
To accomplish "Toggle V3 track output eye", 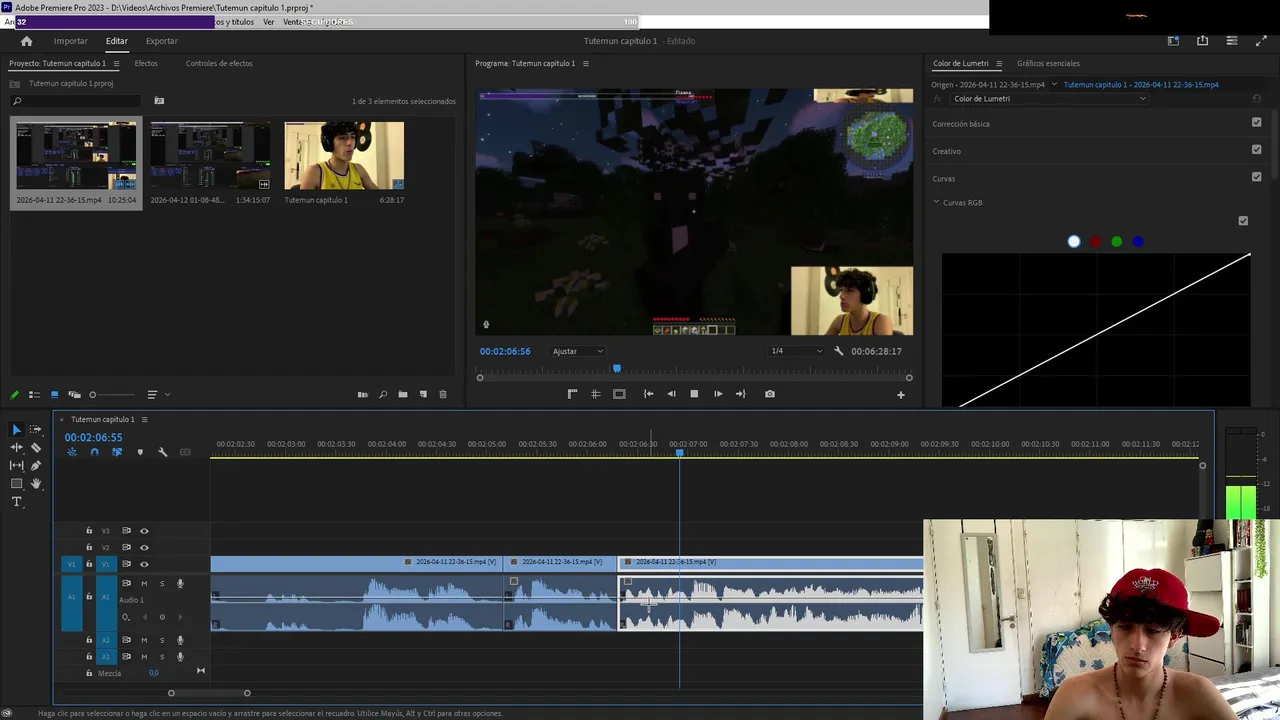I will (x=144, y=531).
